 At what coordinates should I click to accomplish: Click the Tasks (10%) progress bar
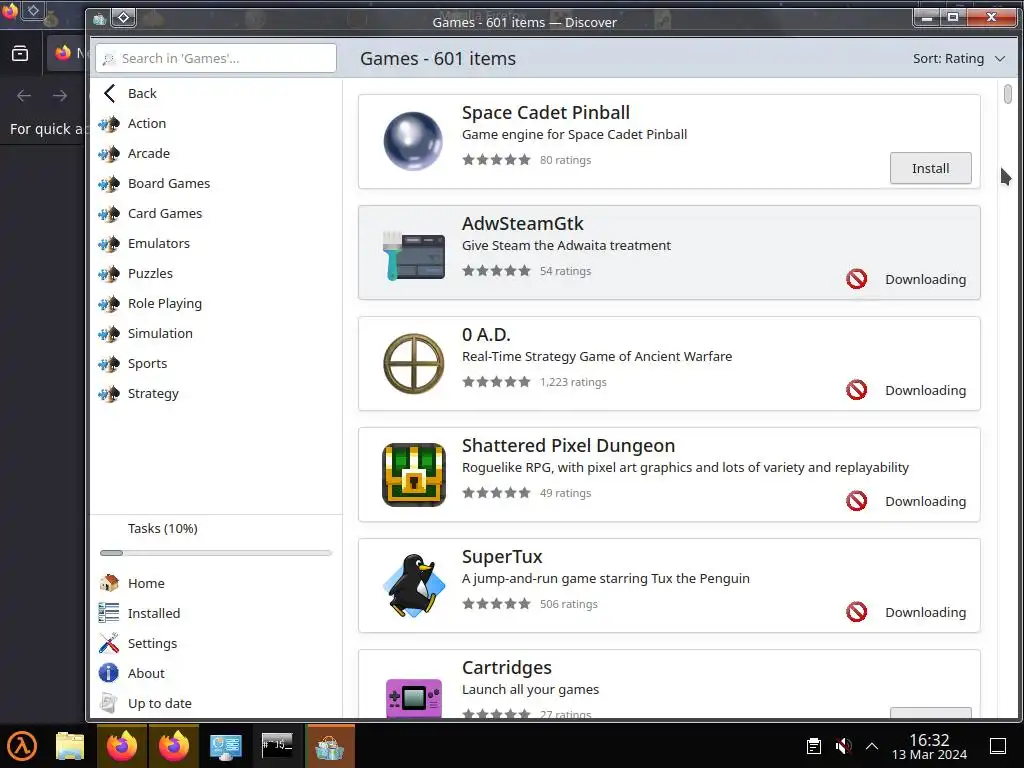216,552
